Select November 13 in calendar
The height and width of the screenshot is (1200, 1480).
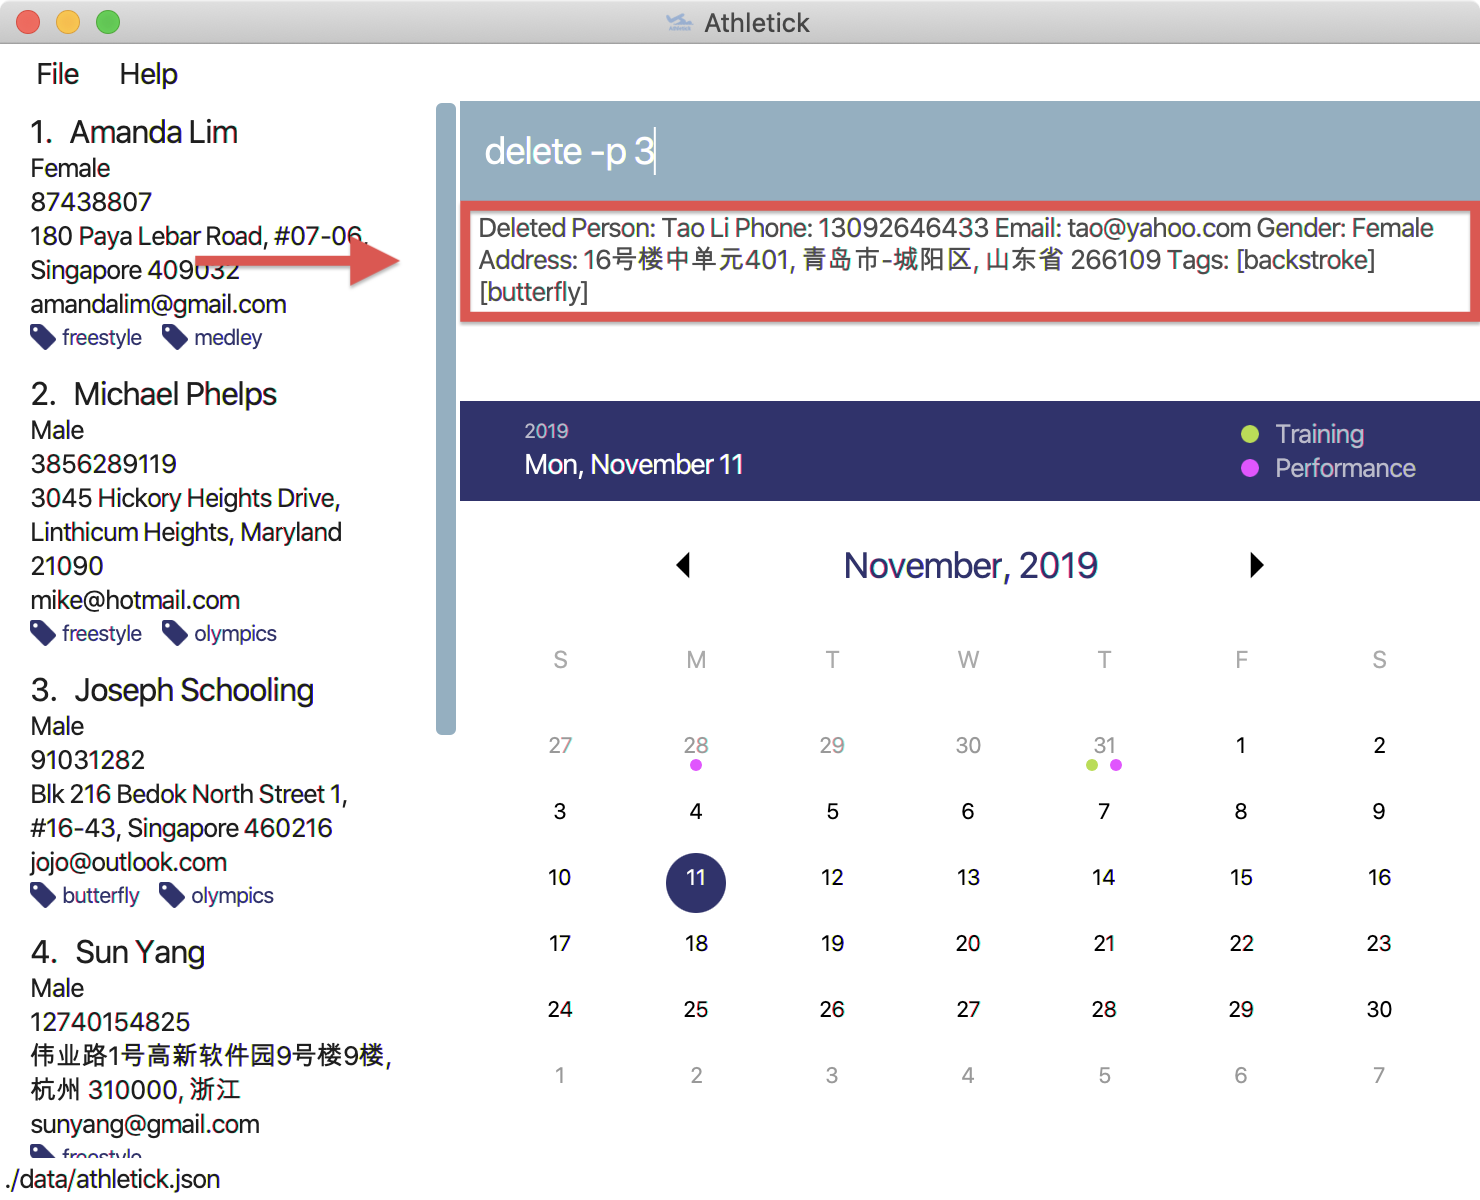[x=968, y=878]
